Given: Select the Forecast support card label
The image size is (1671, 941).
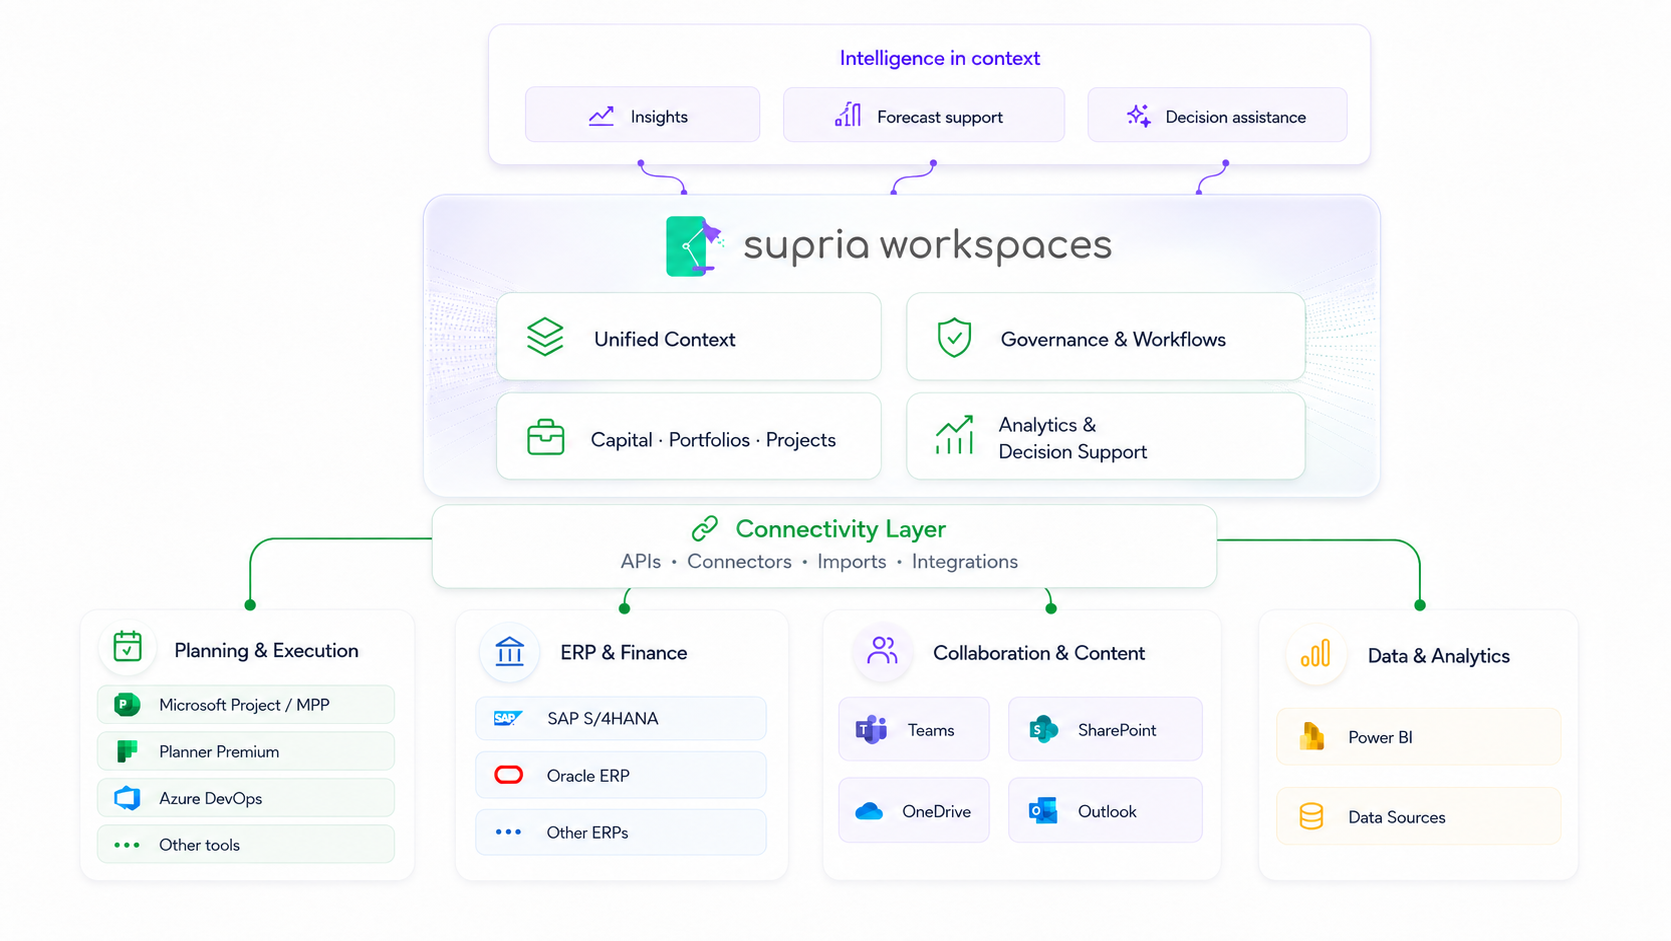Looking at the screenshot, I should click(940, 117).
